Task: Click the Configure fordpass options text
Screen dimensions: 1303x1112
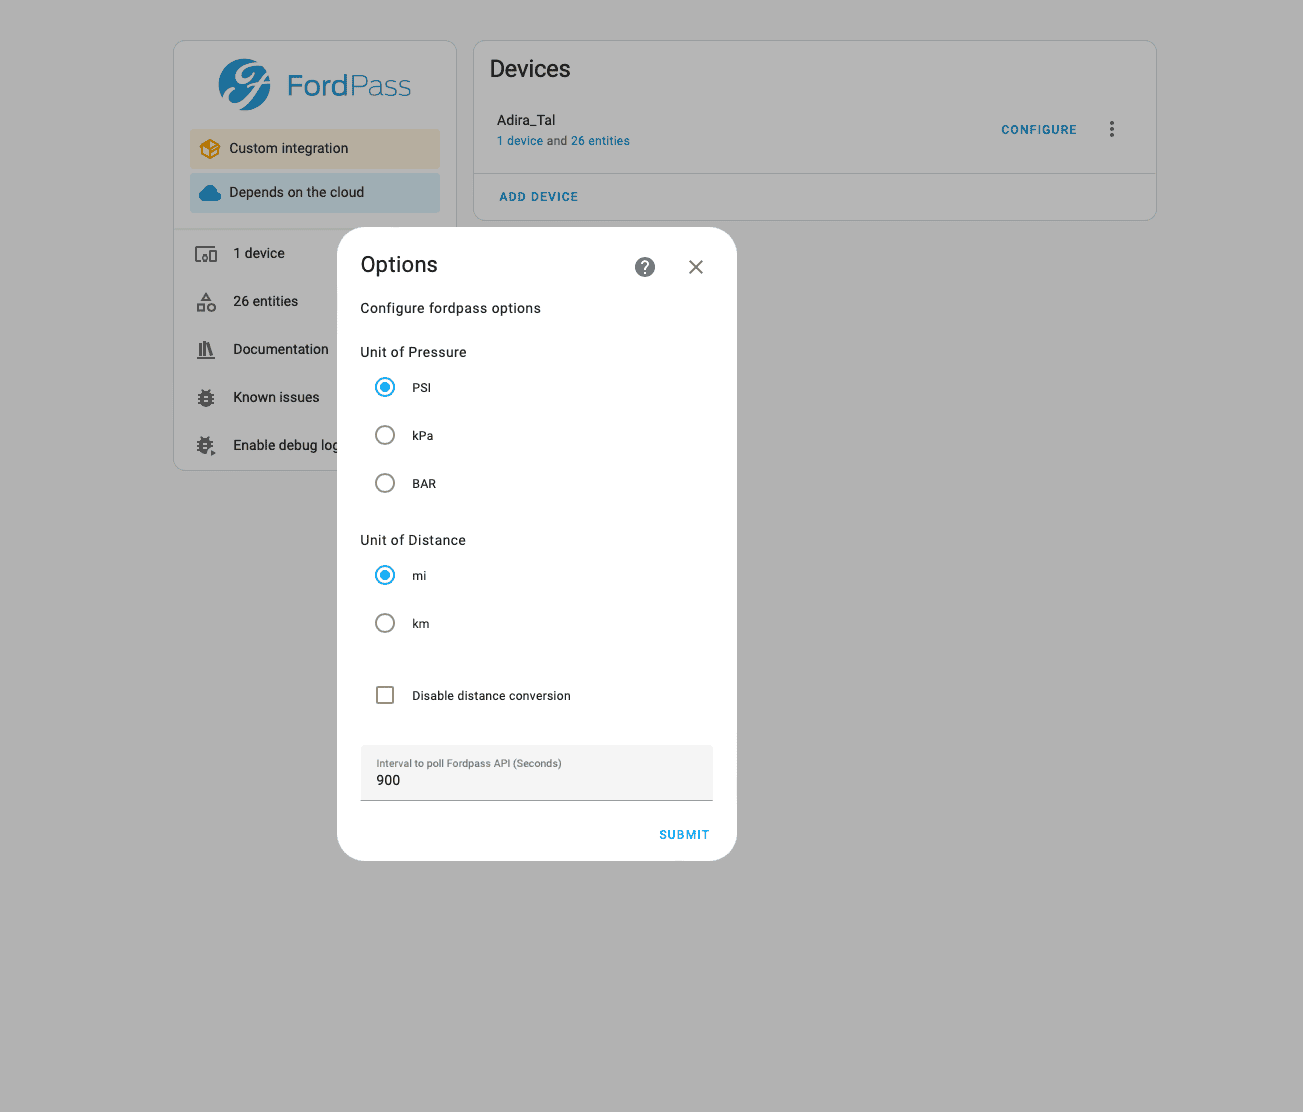Action: coord(451,309)
